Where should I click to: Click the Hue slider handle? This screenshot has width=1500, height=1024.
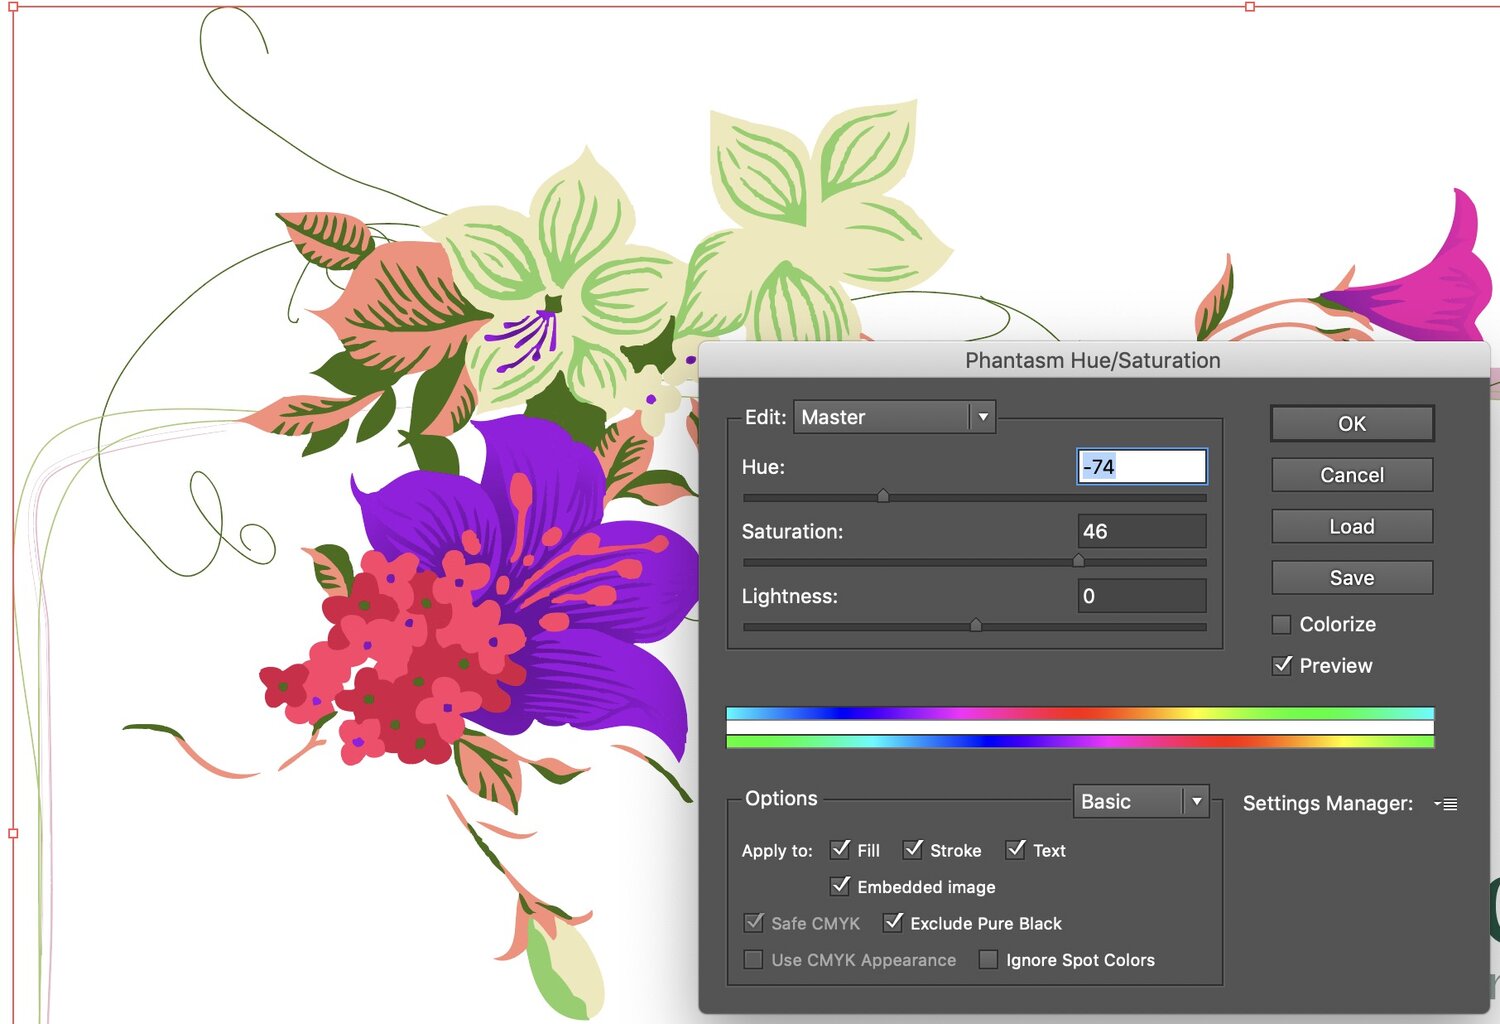point(883,496)
